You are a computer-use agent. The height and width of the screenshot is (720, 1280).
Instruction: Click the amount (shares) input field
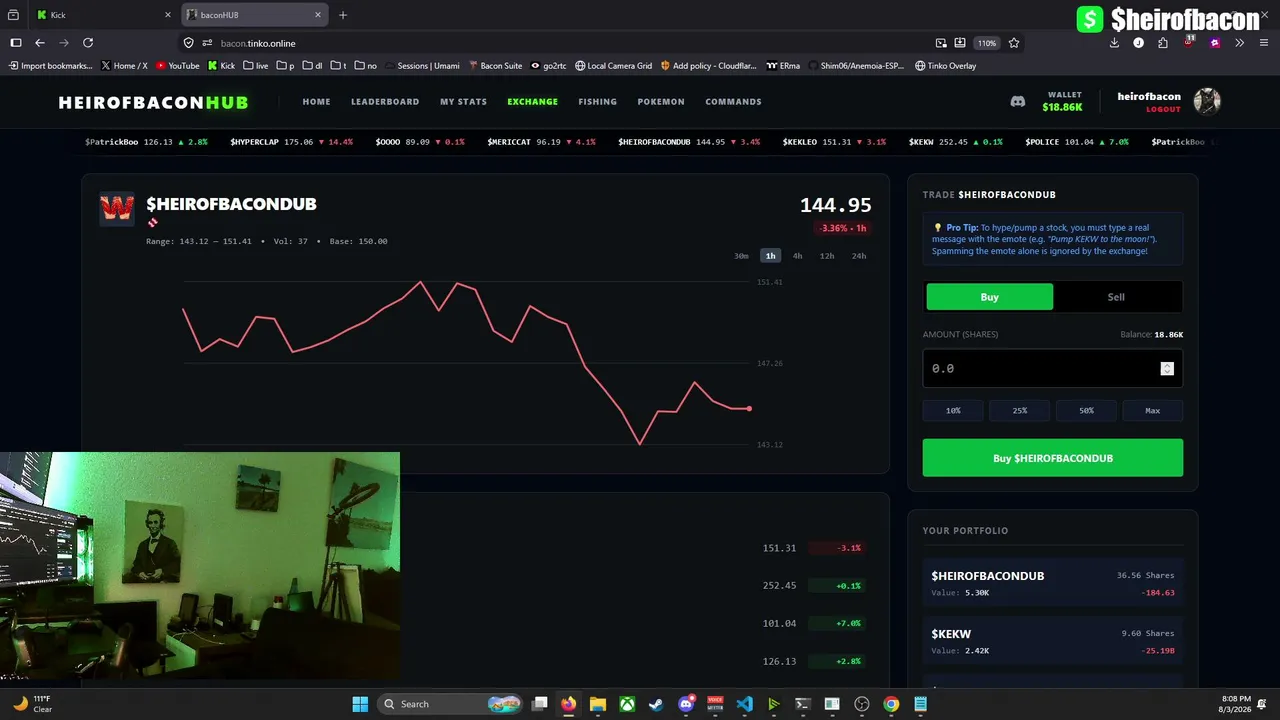[1053, 368]
